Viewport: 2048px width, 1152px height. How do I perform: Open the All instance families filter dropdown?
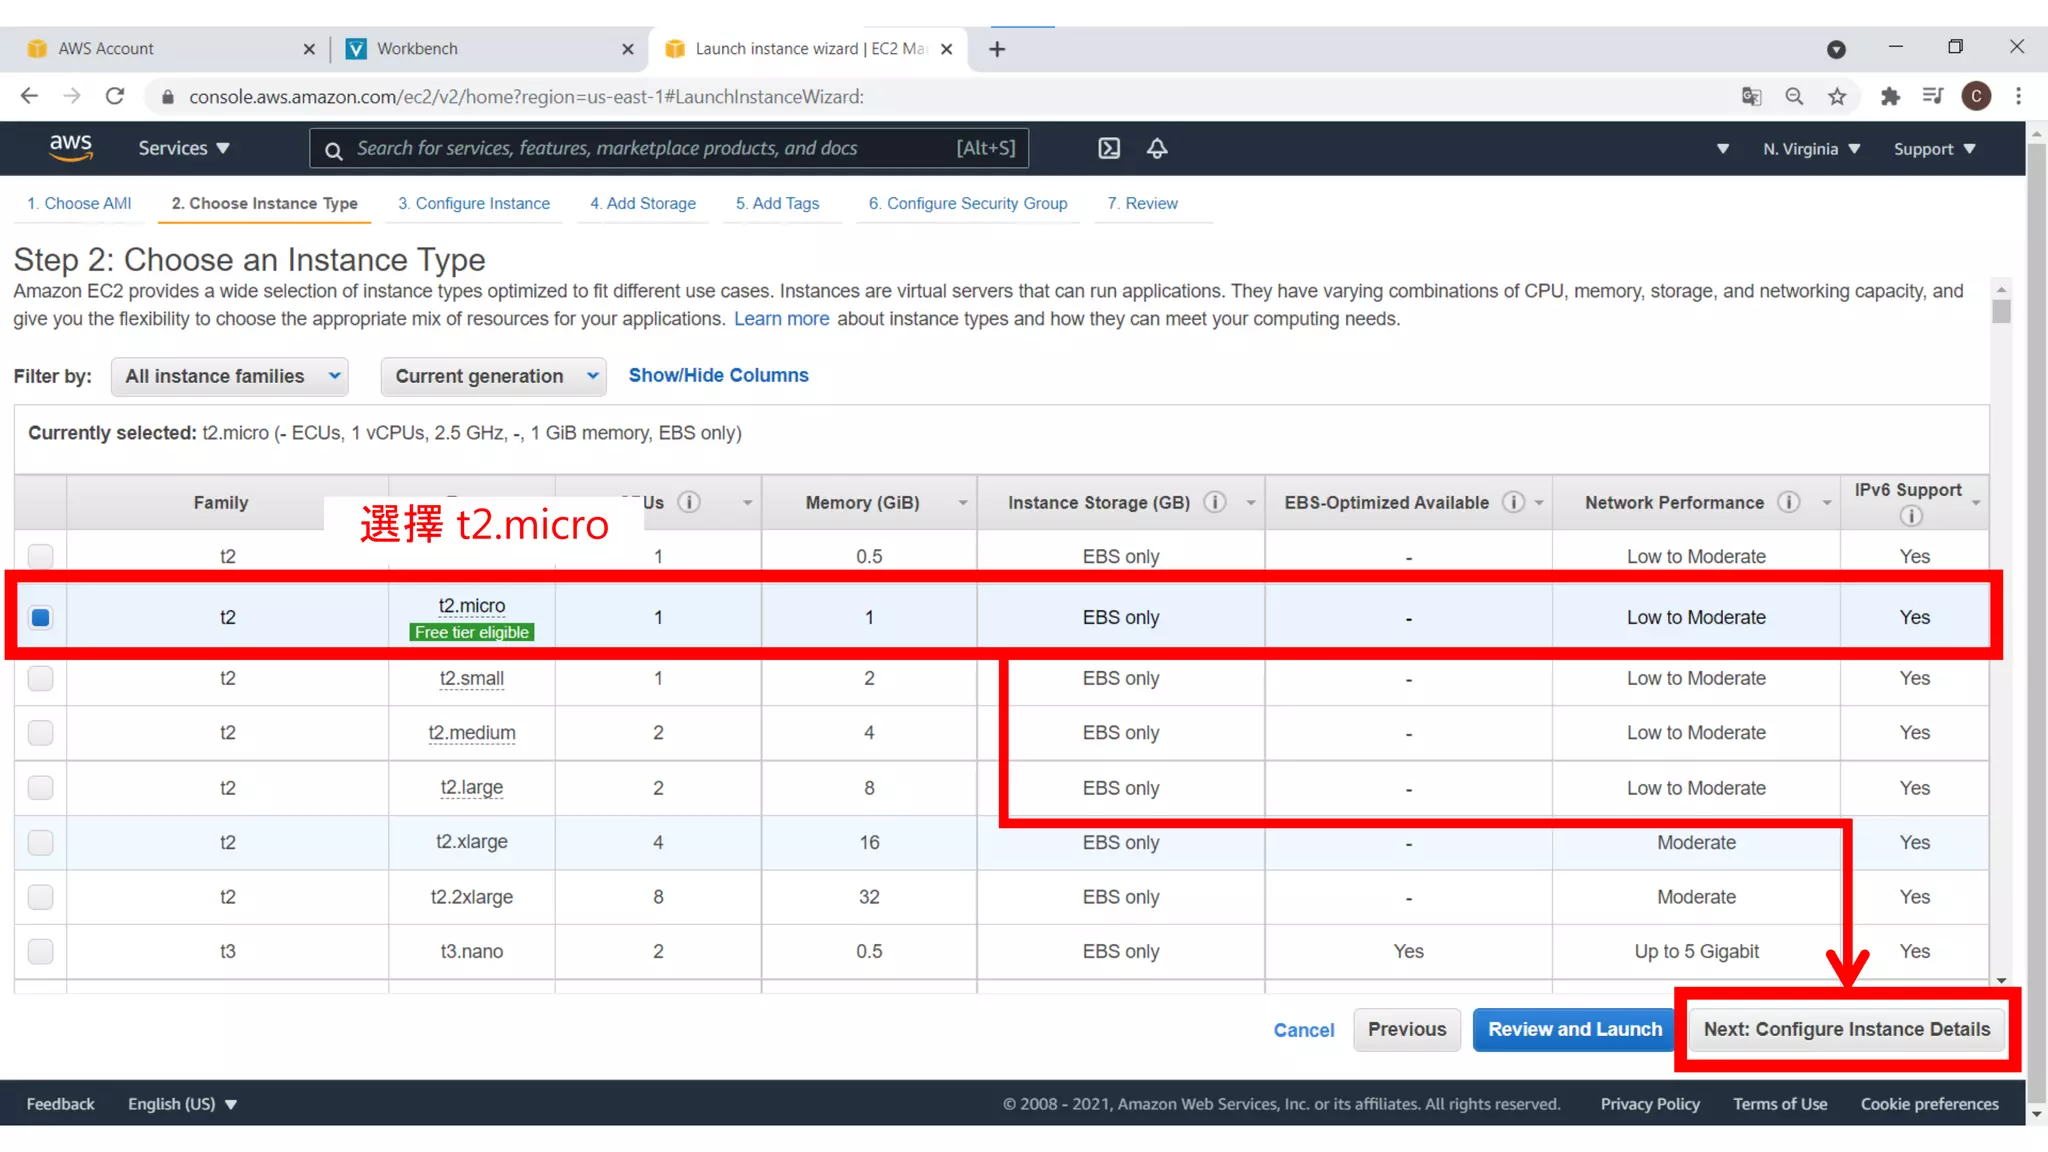230,376
